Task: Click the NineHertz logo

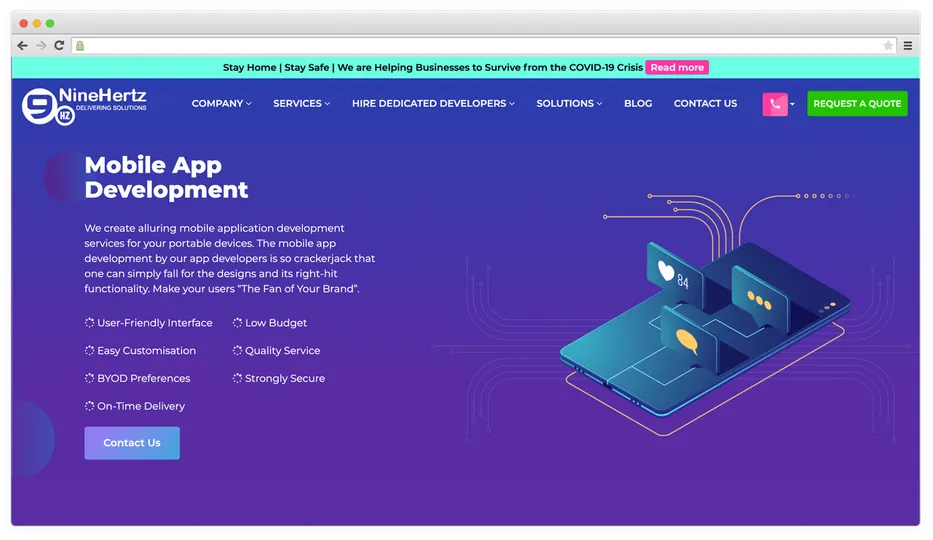Action: [x=85, y=103]
